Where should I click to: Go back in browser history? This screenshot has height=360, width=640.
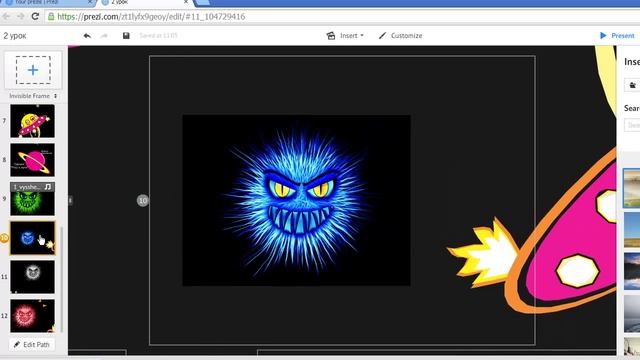6,16
